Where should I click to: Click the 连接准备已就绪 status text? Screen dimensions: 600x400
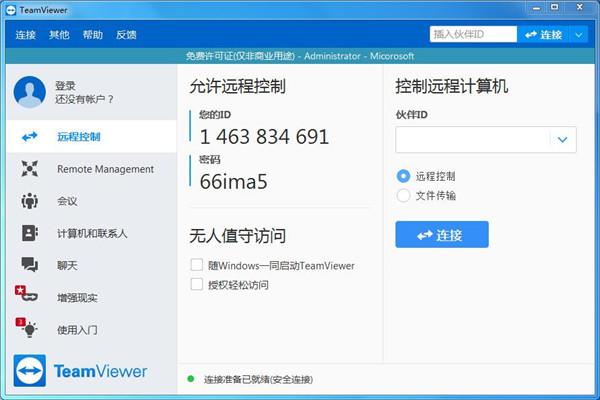coord(258,379)
